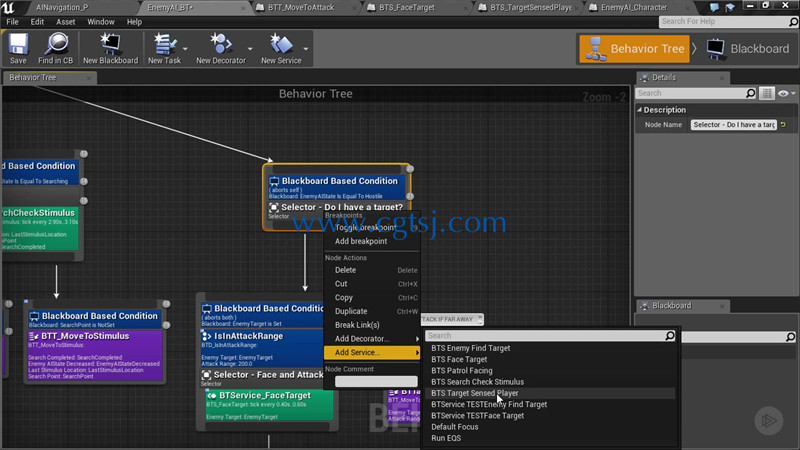
Task: Switch to BTS_FaceTarget tab
Action: (407, 7)
